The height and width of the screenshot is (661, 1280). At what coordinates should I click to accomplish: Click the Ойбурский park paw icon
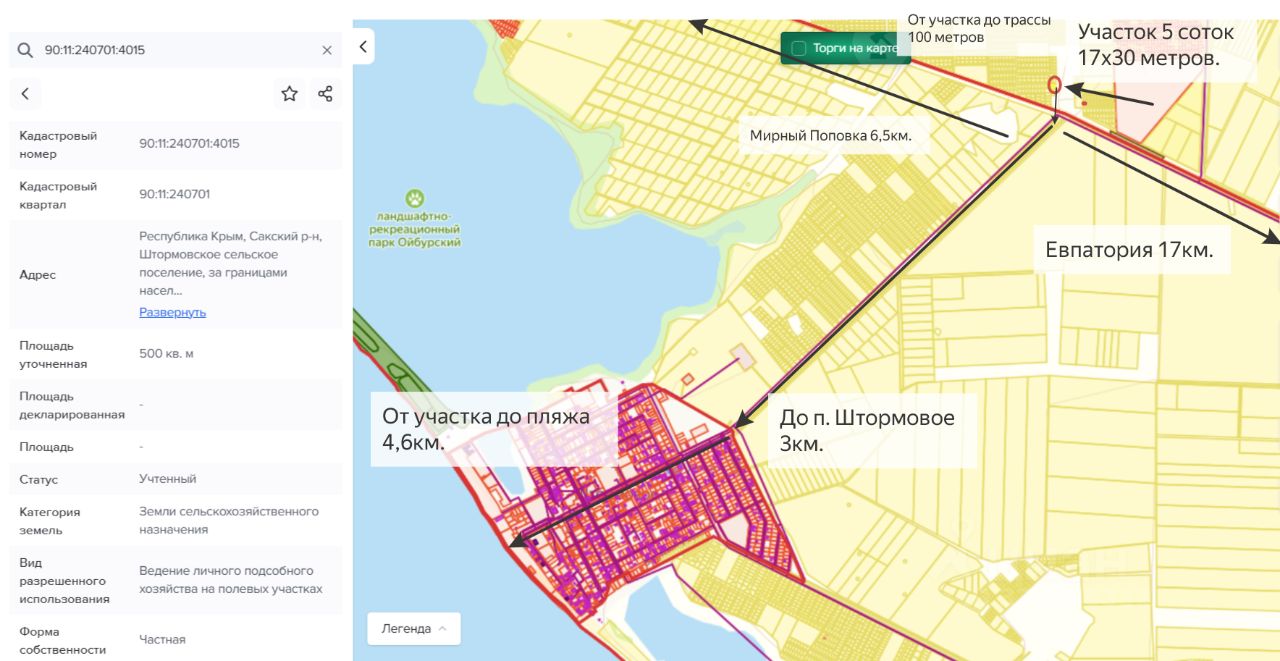point(415,198)
